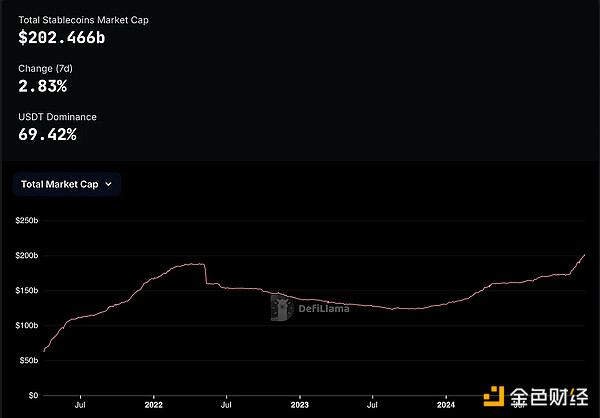Click the $250b y-axis label
The height and width of the screenshot is (418, 600).
coord(25,220)
